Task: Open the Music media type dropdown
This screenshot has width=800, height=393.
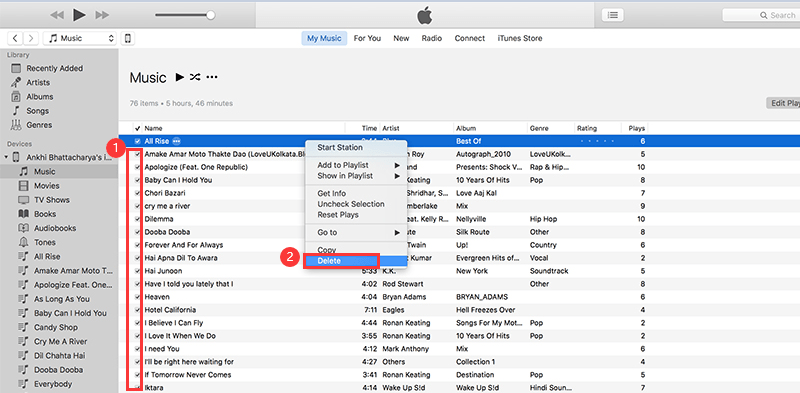Action: tap(80, 38)
